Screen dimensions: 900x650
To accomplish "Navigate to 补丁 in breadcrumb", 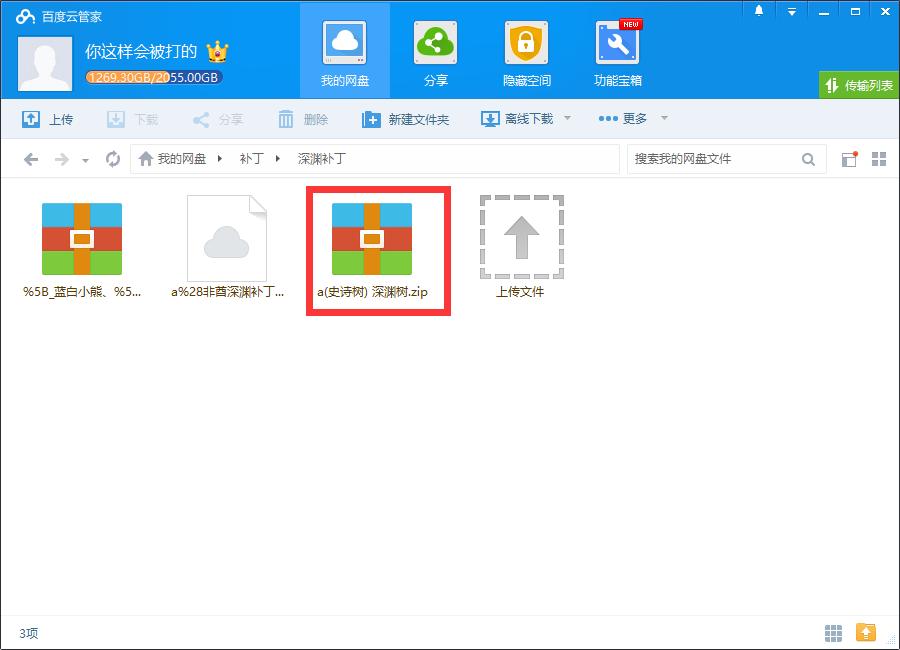I will [251, 158].
